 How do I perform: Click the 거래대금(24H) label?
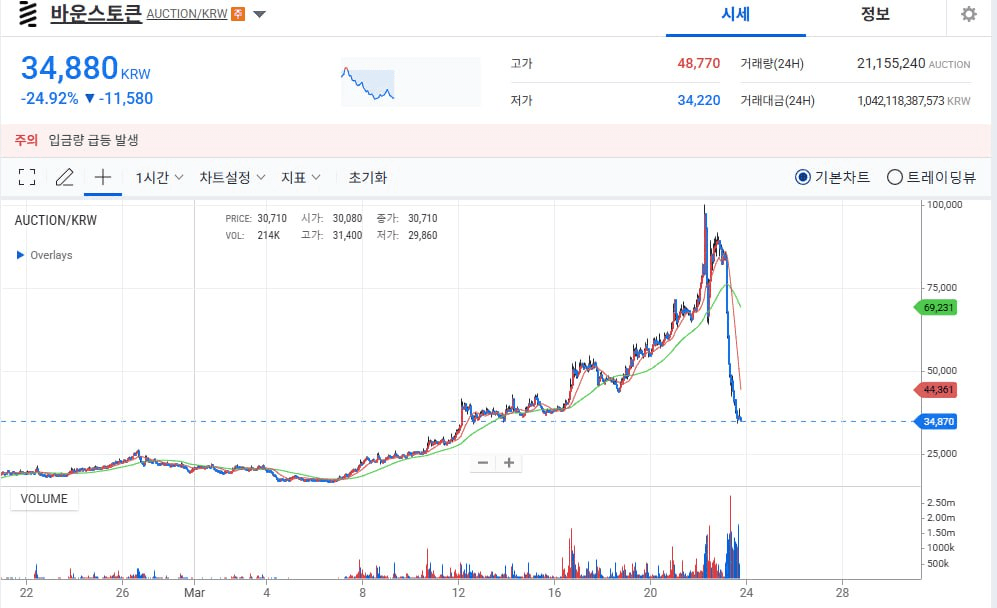click(x=777, y=100)
